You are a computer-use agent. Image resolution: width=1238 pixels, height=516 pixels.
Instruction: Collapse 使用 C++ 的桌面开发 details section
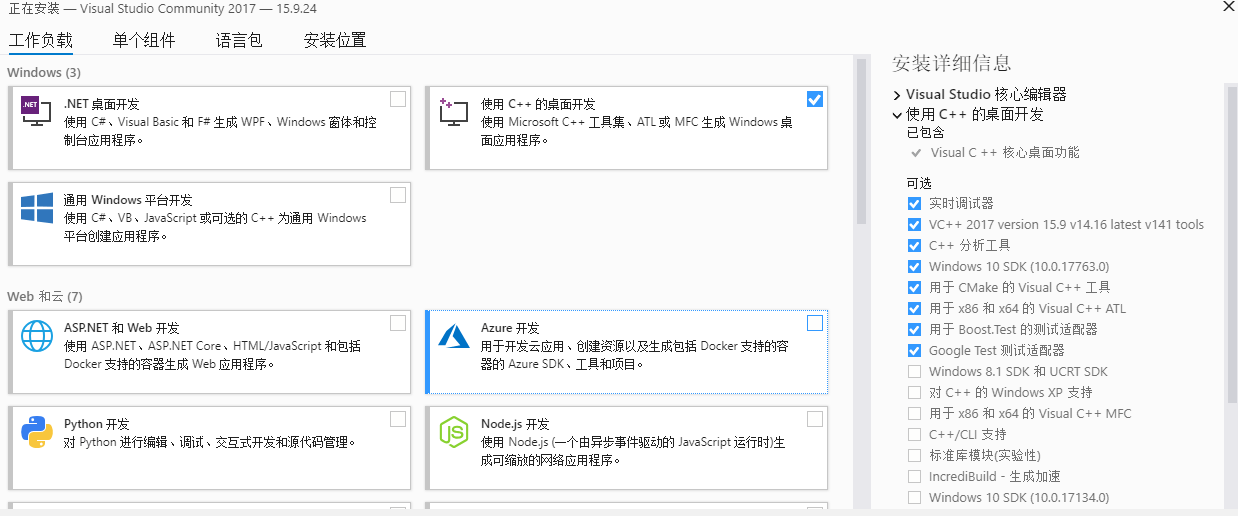tap(897, 115)
